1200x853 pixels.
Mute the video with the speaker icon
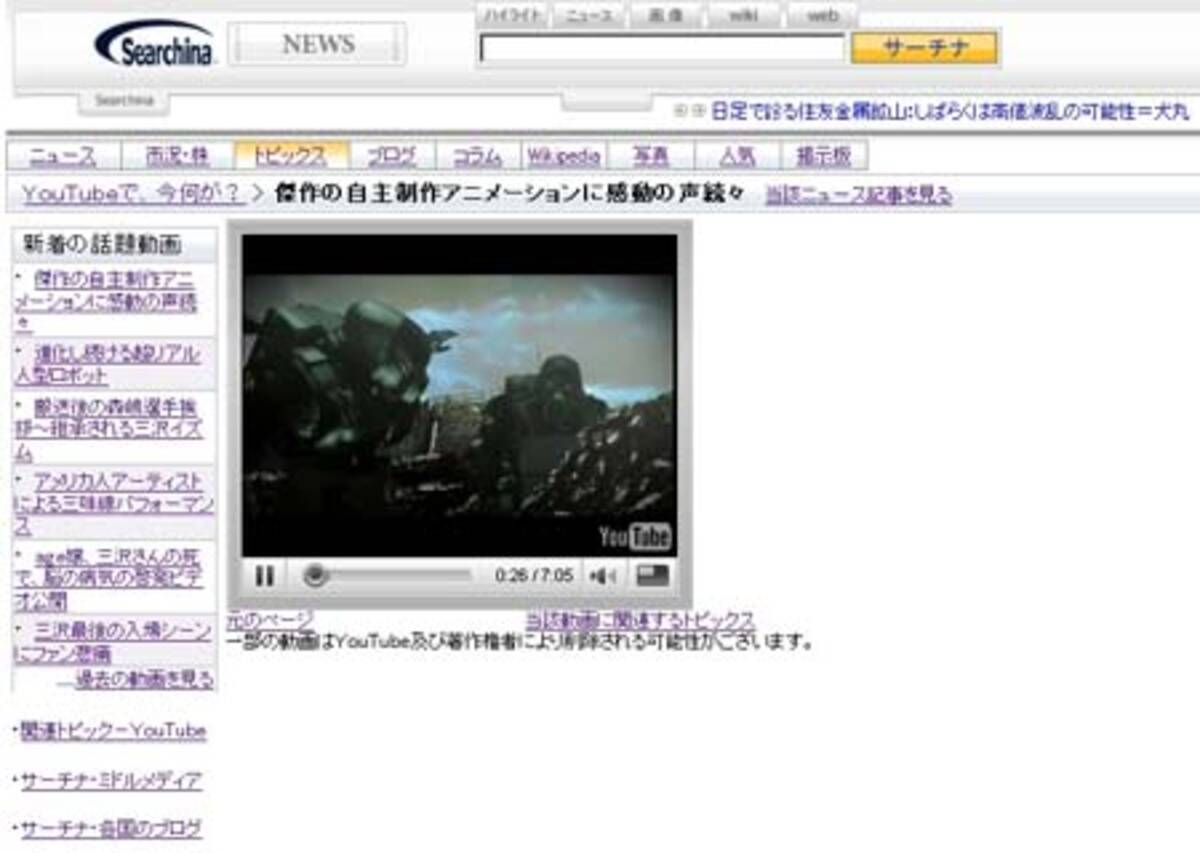tap(603, 576)
